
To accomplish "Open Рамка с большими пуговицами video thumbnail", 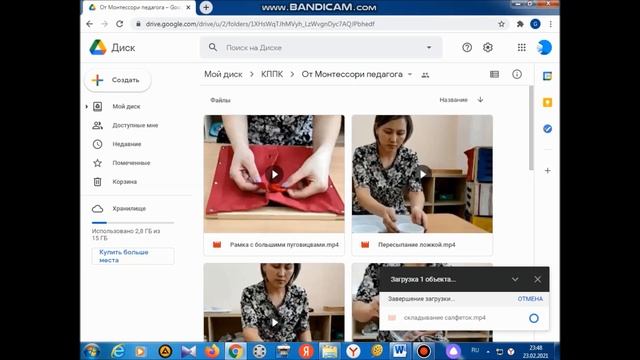I will pos(274,174).
